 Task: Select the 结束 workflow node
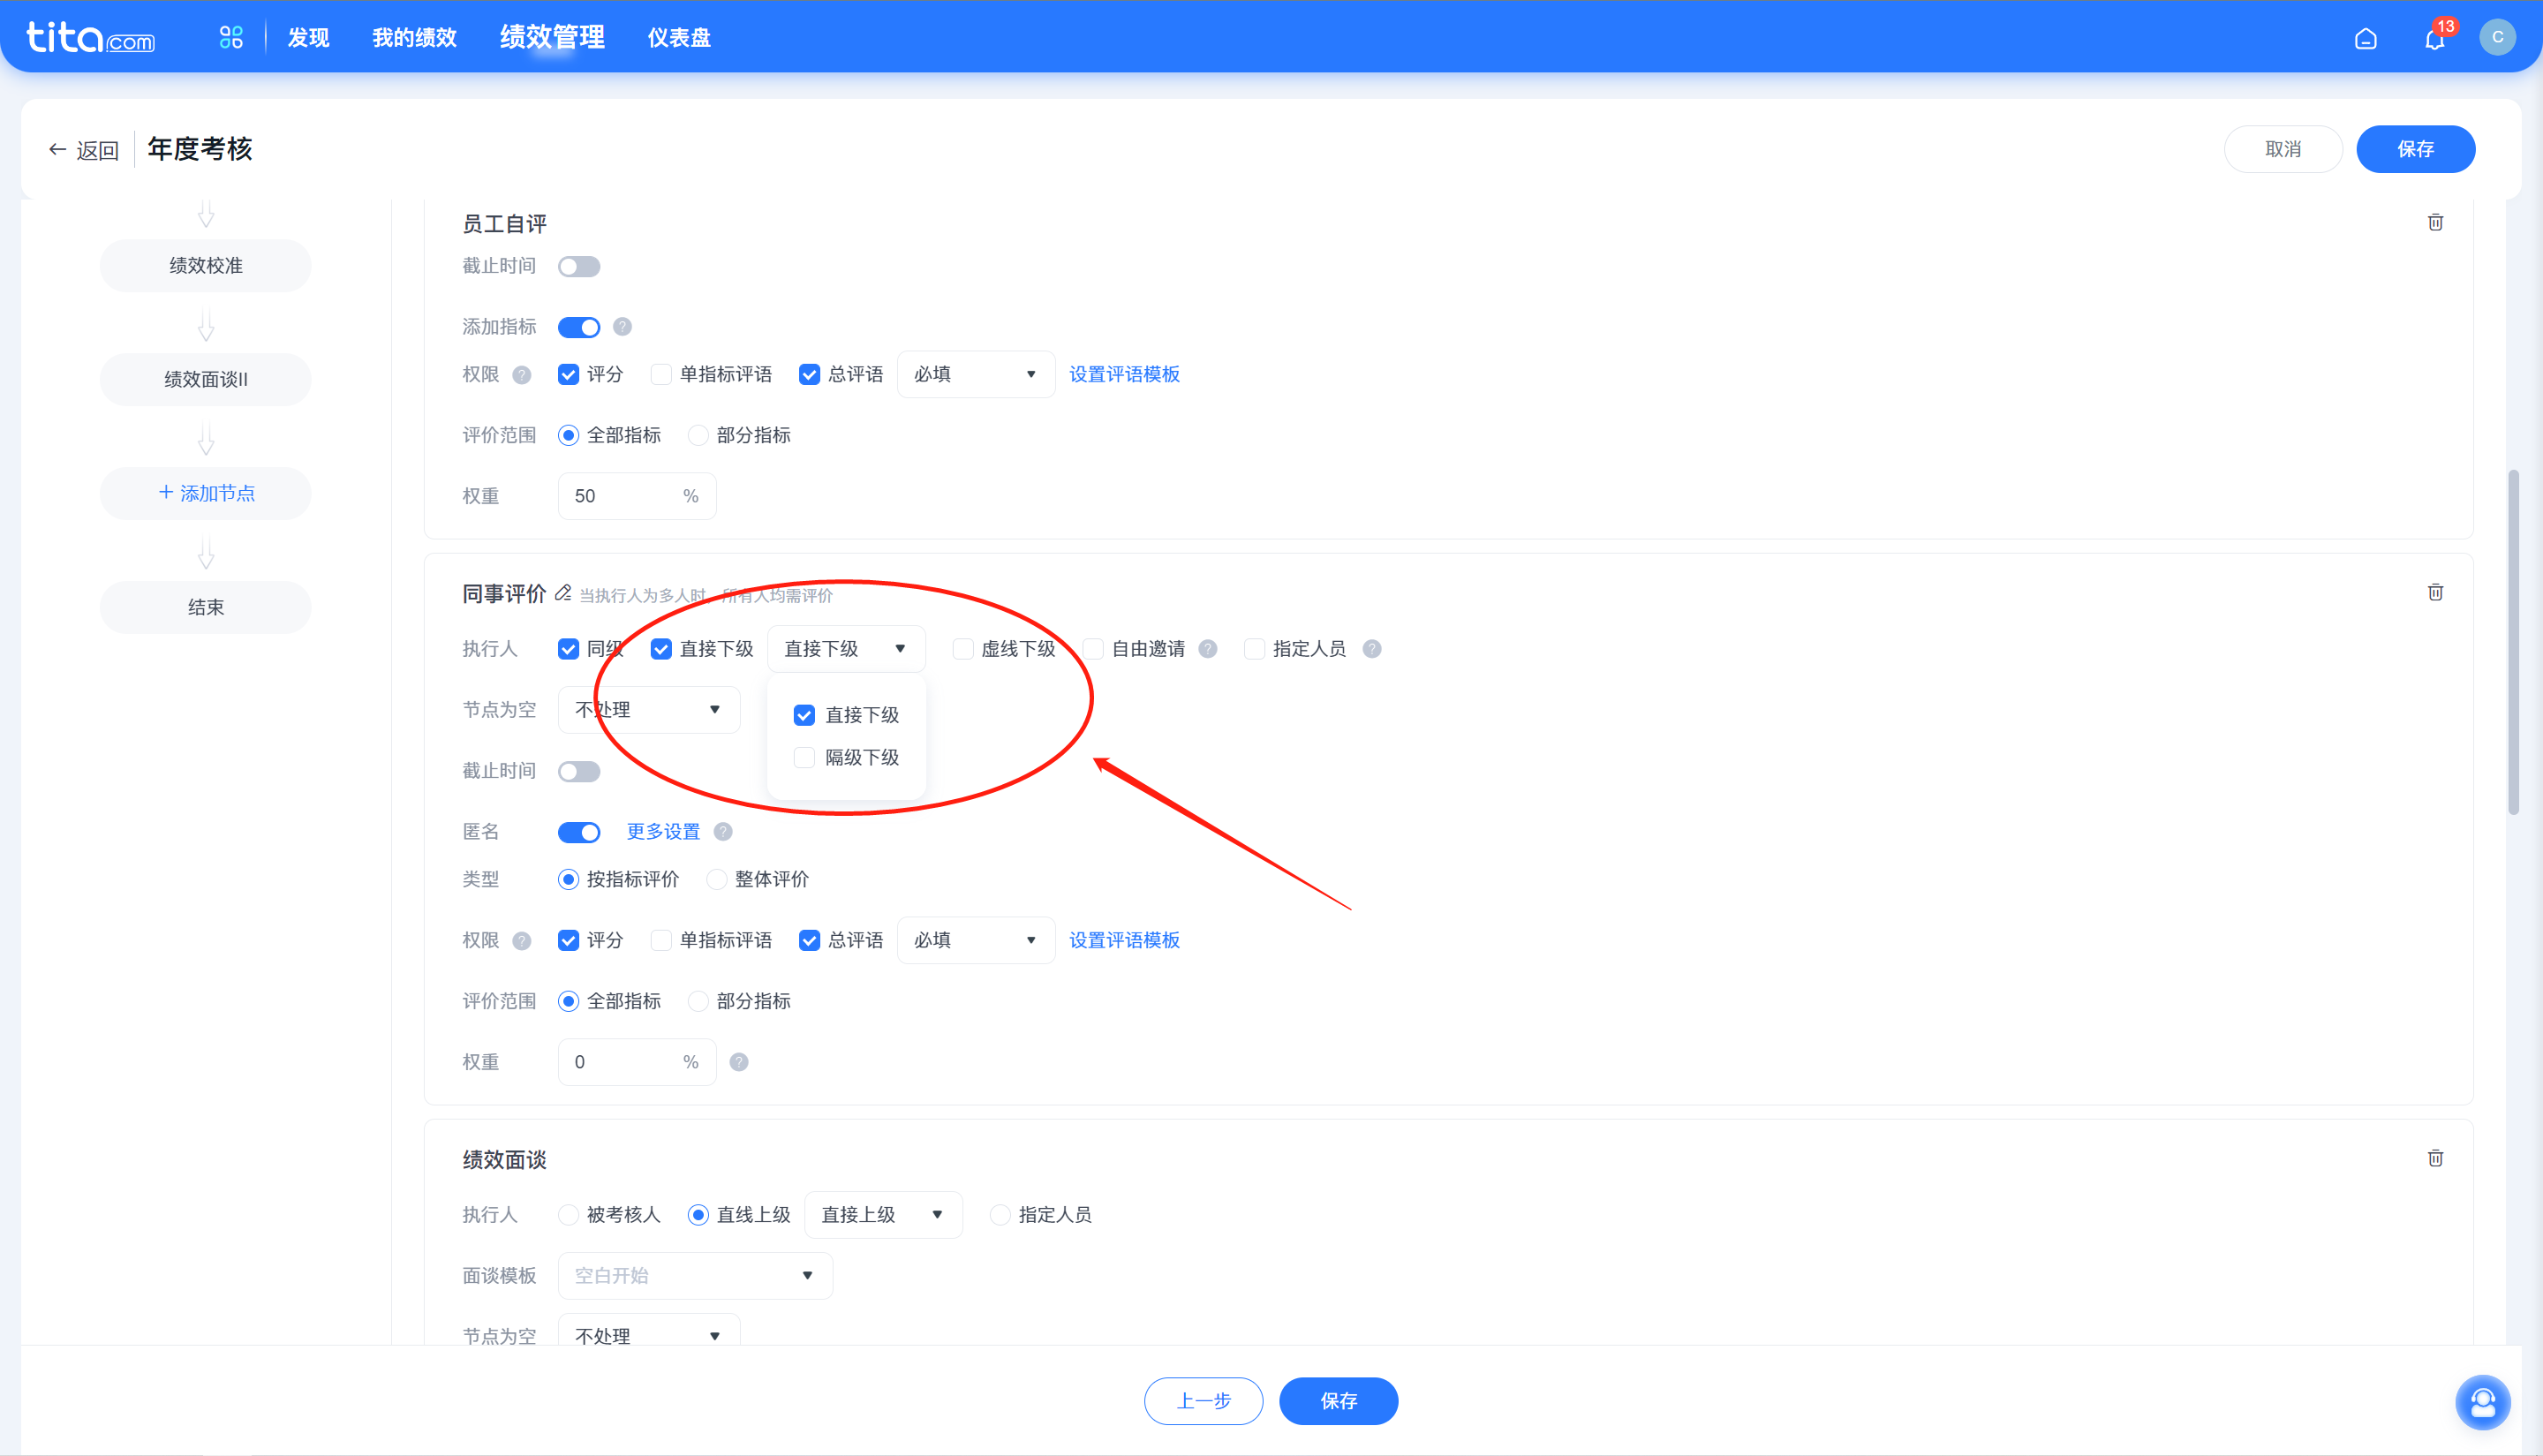(x=206, y=608)
